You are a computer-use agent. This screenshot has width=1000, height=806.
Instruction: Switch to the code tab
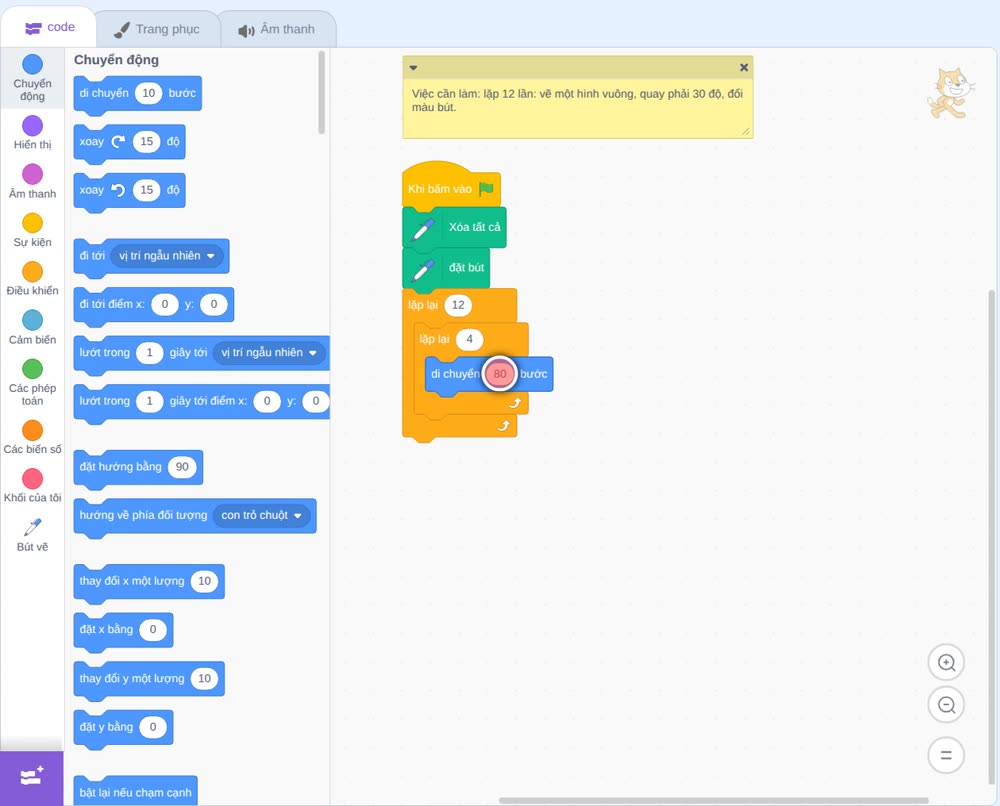click(49, 27)
